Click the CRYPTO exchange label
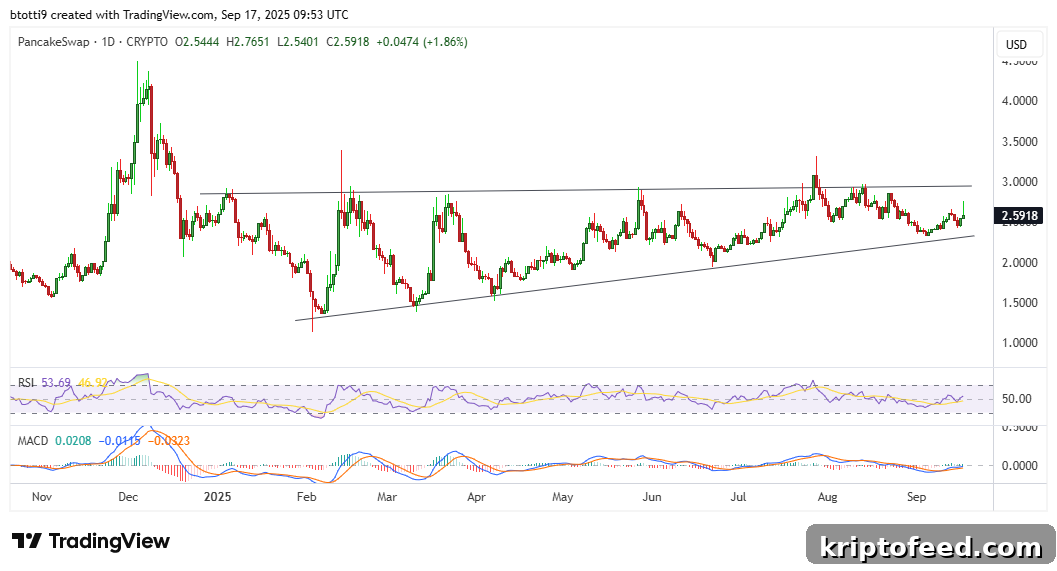The width and height of the screenshot is (1057, 571). (x=147, y=42)
